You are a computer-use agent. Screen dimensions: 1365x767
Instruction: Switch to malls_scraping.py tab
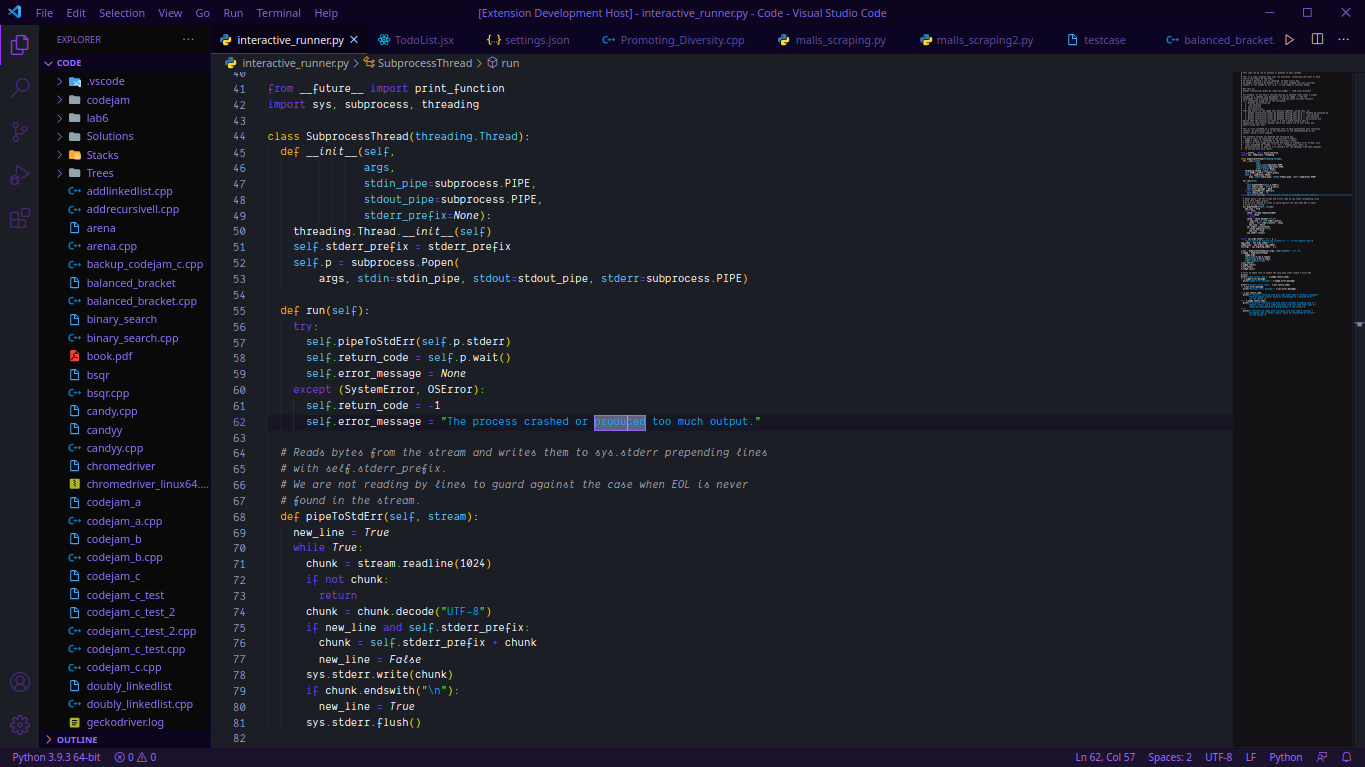pos(840,40)
